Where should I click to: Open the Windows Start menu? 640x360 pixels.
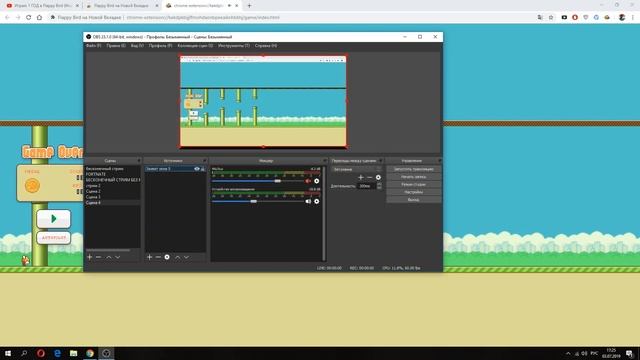coord(8,353)
